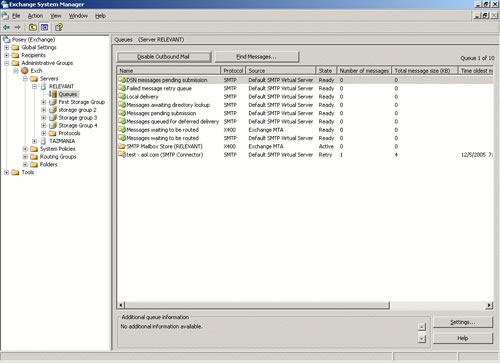Viewport: 500px width, 363px height.
Task: Collapse the Administrative Groups node
Action: [x=6, y=63]
